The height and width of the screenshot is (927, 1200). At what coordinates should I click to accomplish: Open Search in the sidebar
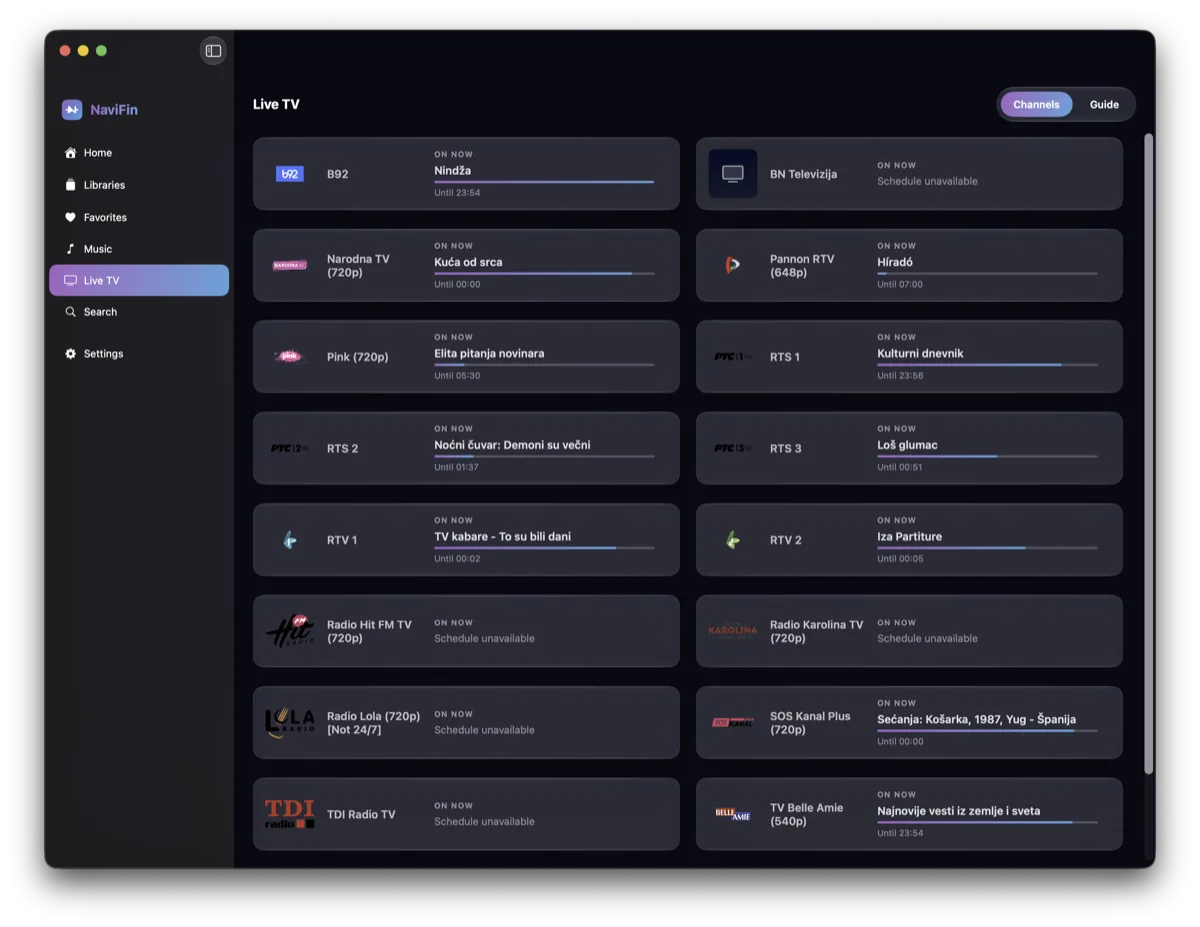point(139,312)
